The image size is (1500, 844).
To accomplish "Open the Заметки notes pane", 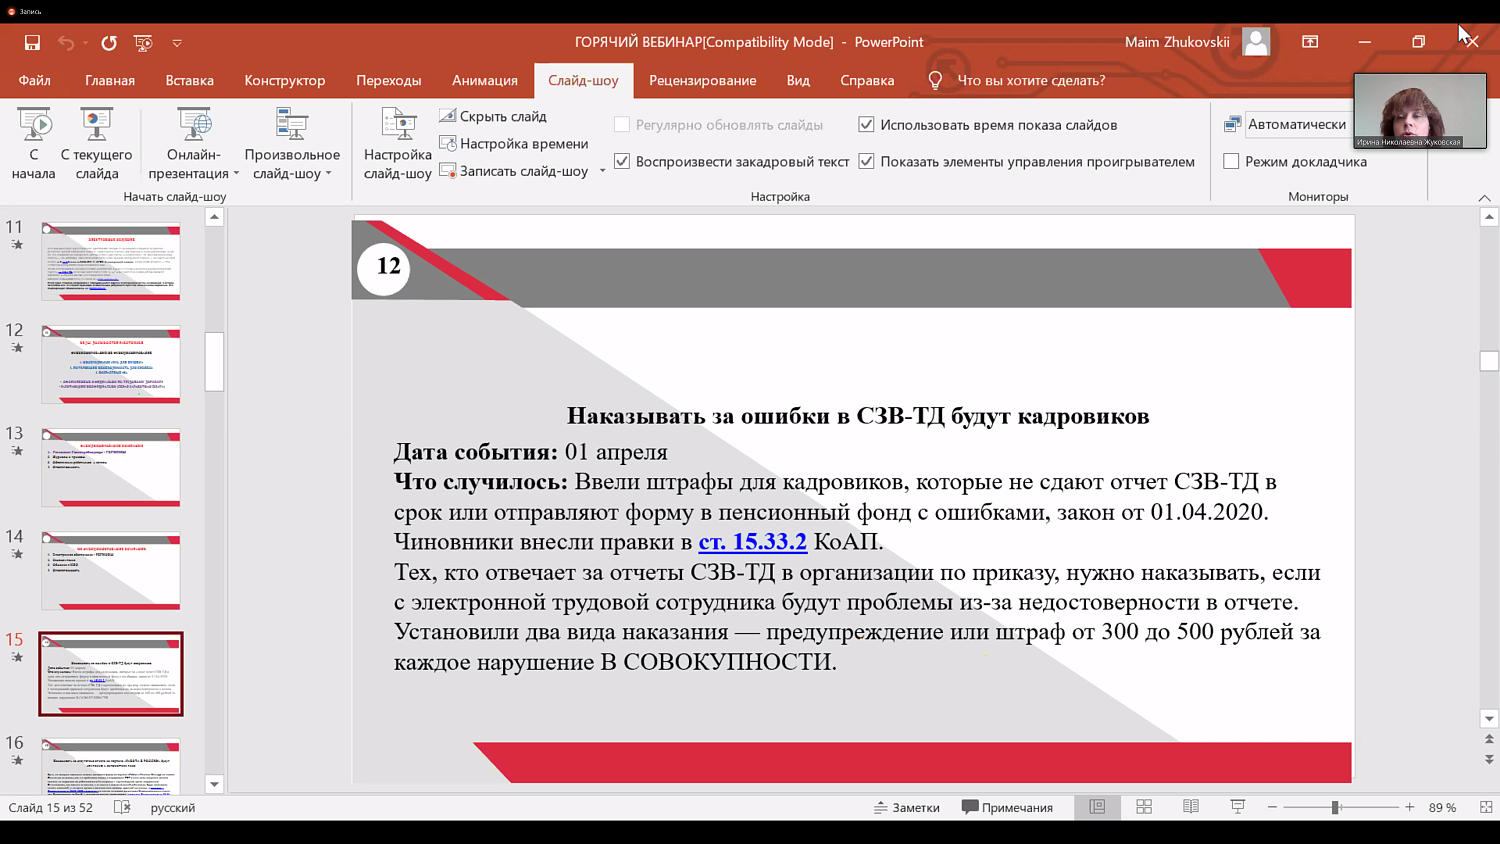I will tap(907, 807).
